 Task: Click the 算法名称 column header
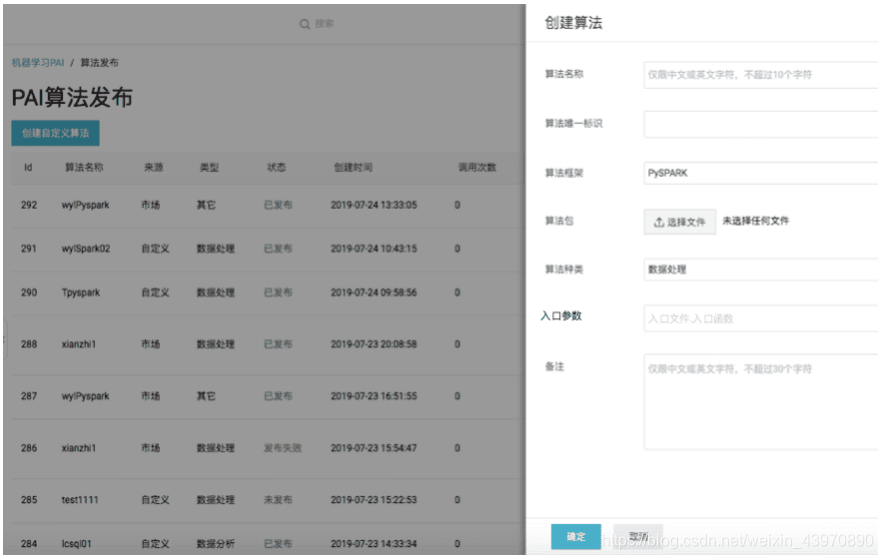84,168
